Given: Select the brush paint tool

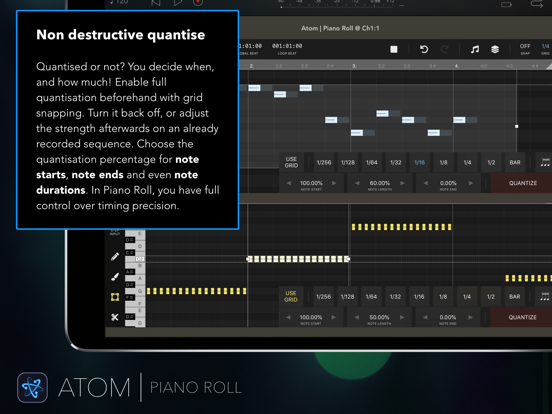Looking at the screenshot, I should [x=114, y=277].
